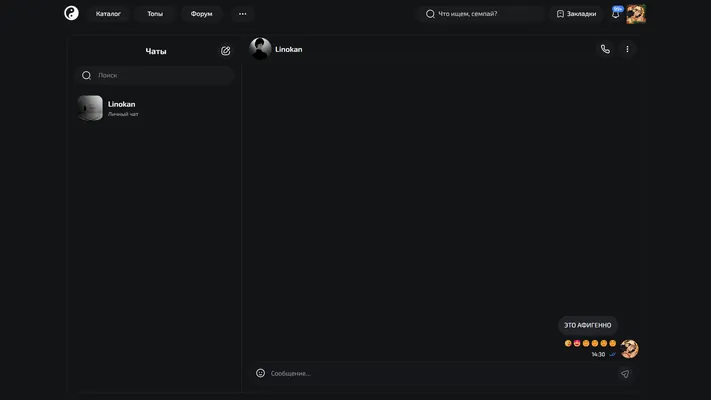711x400 pixels.
Task: Click the emoji message row
Action: tap(590, 343)
